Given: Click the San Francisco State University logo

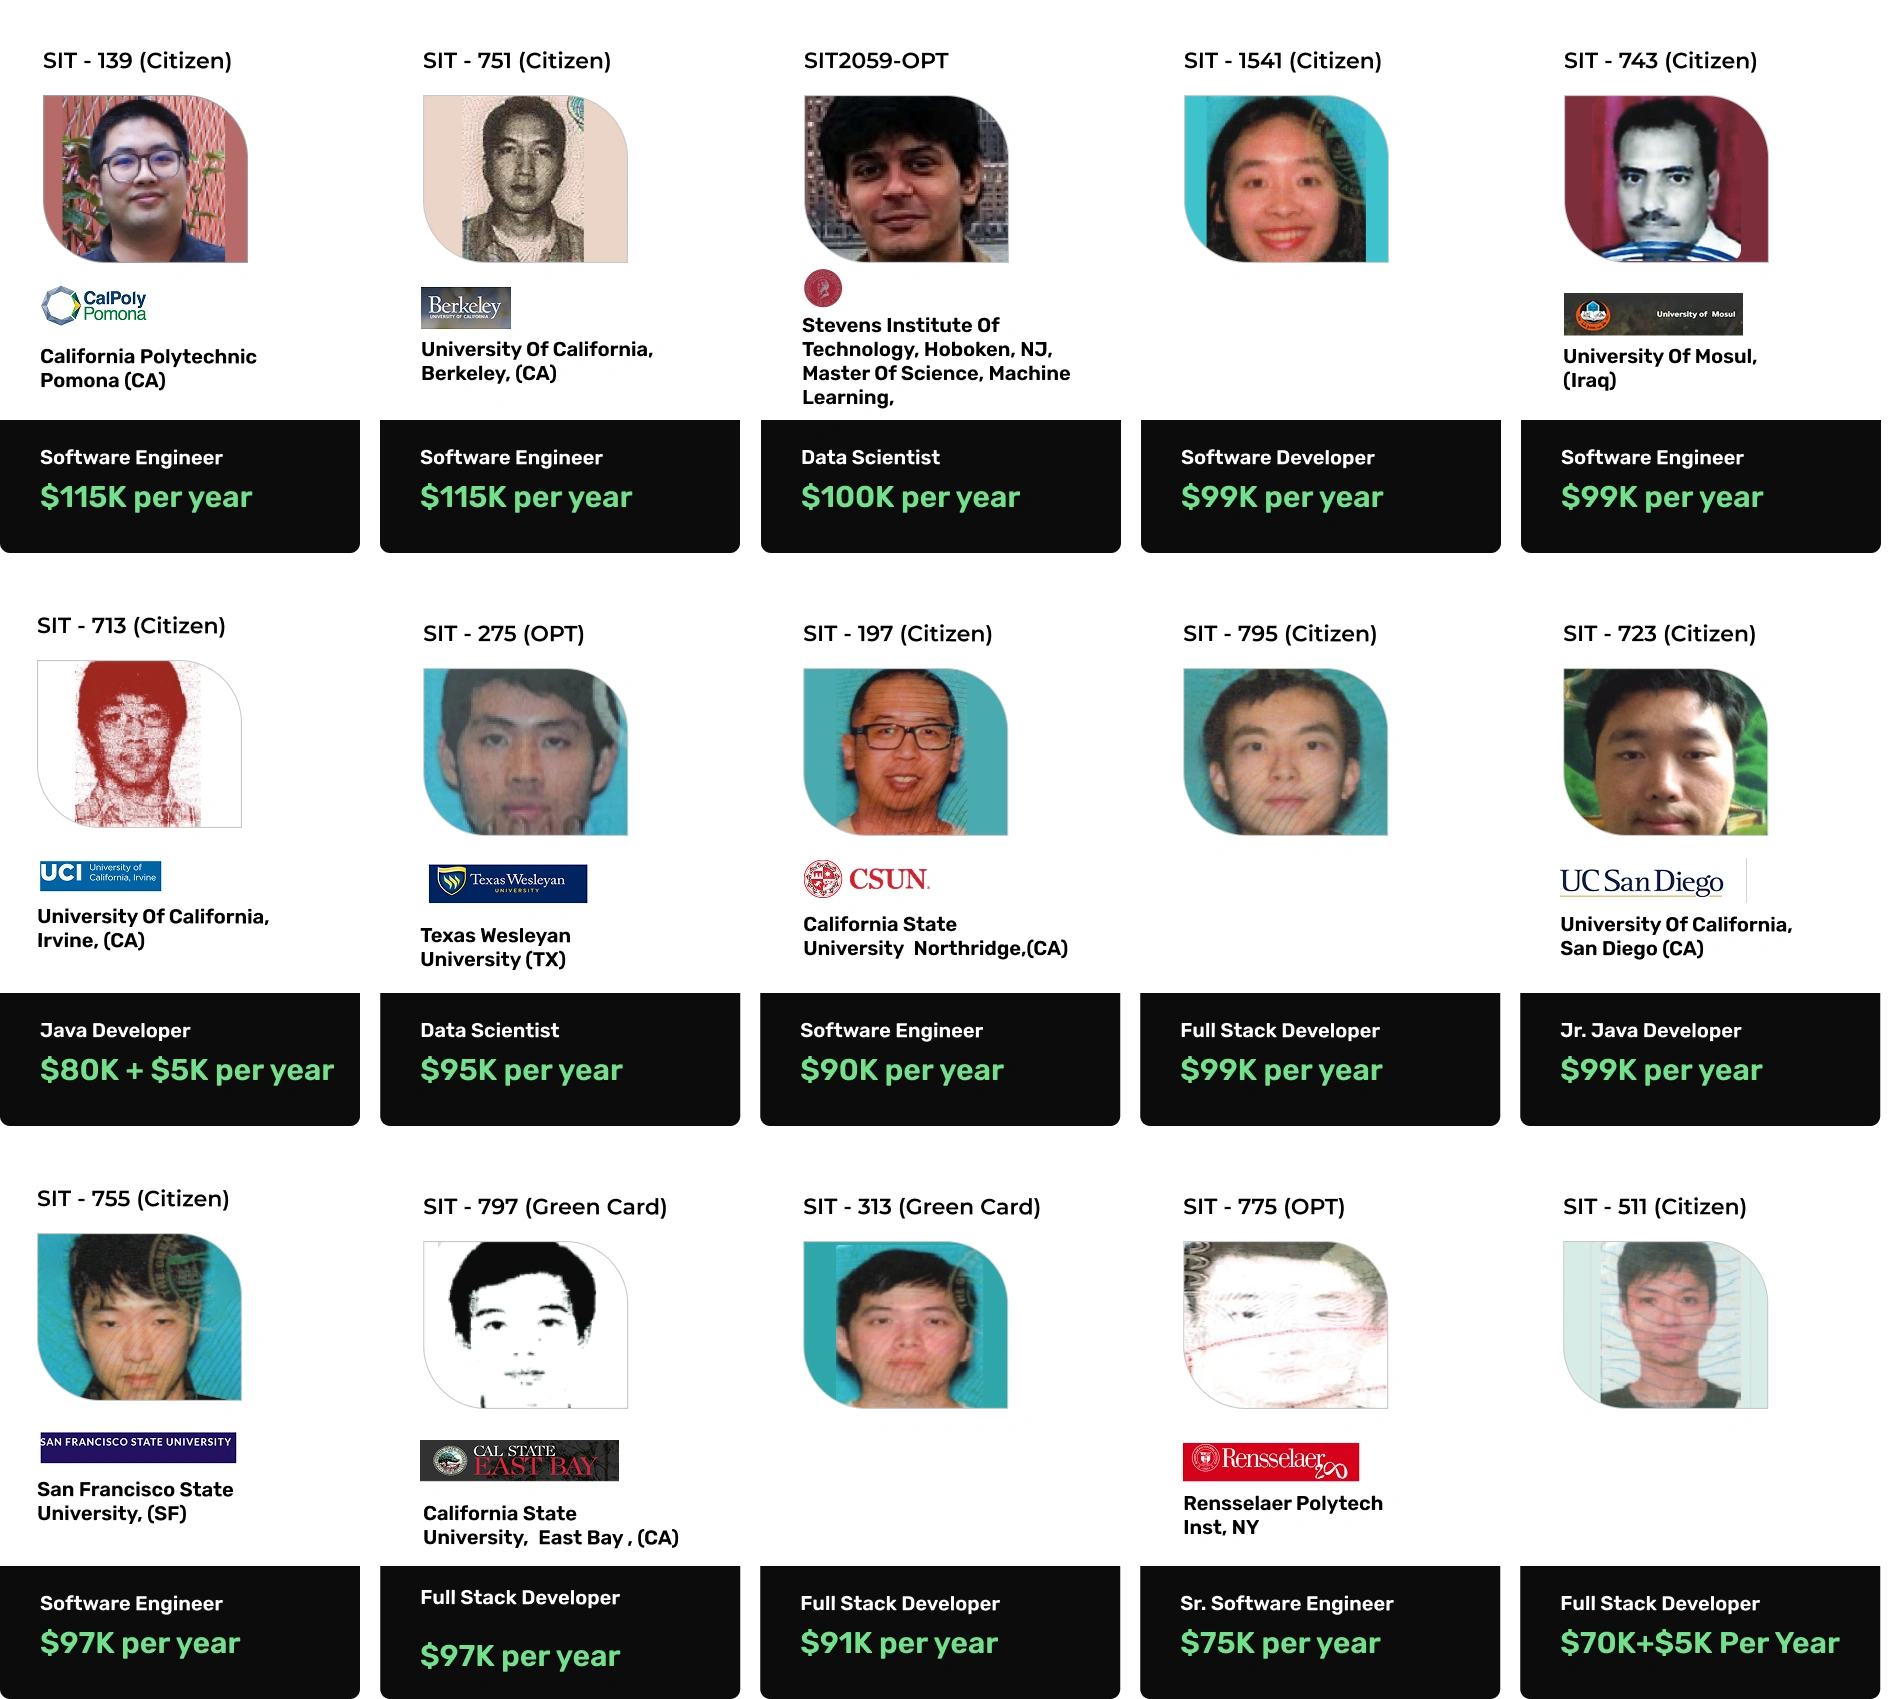Looking at the screenshot, I should tap(138, 1447).
